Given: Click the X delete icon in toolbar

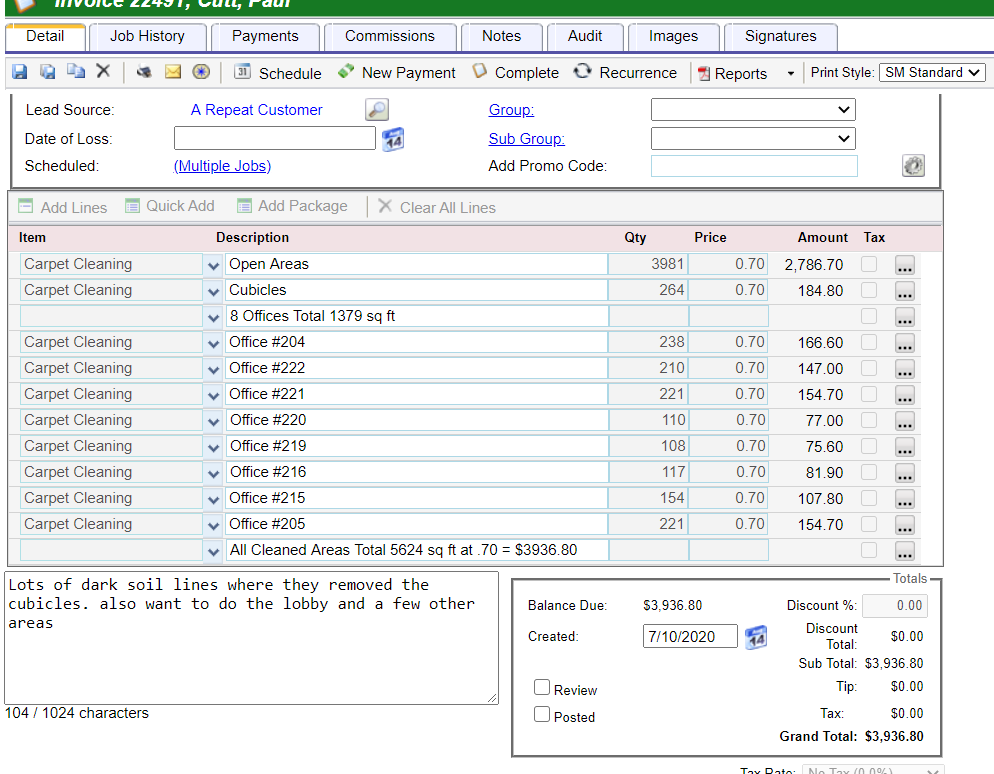Looking at the screenshot, I should [102, 72].
